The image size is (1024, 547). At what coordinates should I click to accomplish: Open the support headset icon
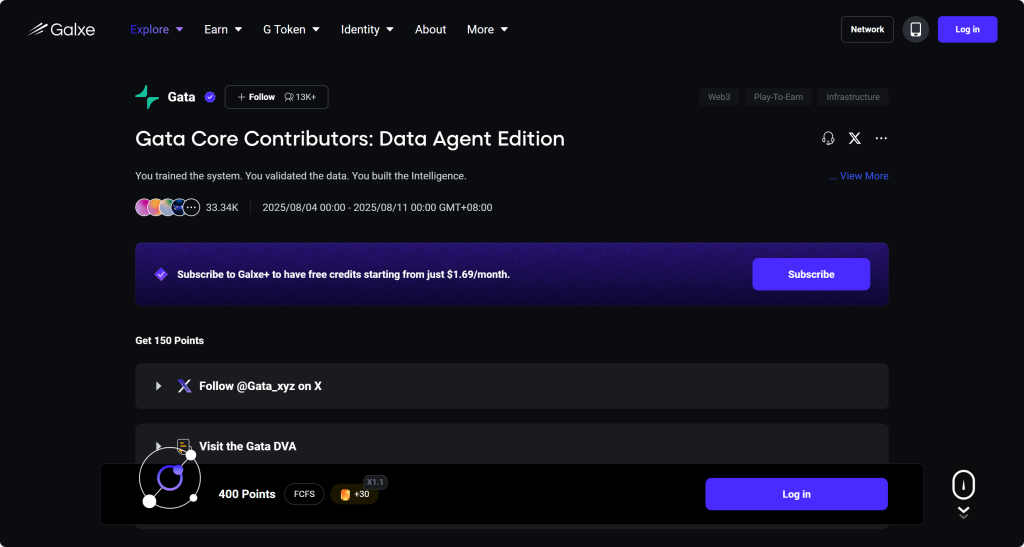[828, 138]
